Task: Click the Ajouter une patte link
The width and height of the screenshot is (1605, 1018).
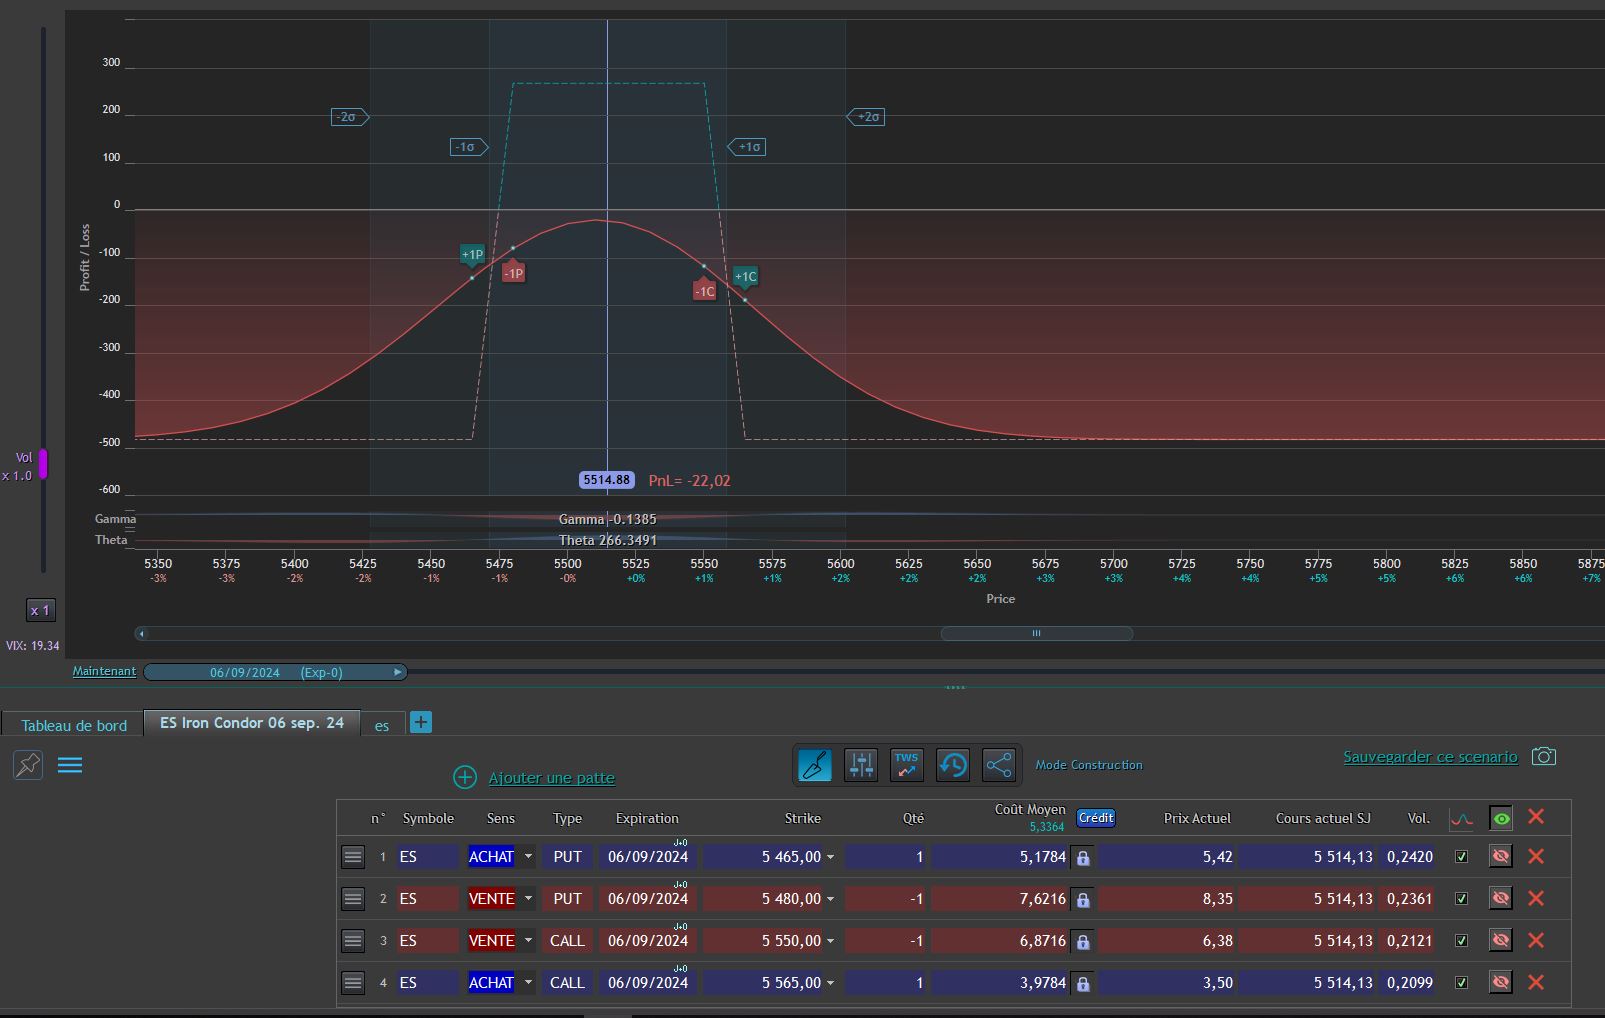Action: [x=551, y=778]
